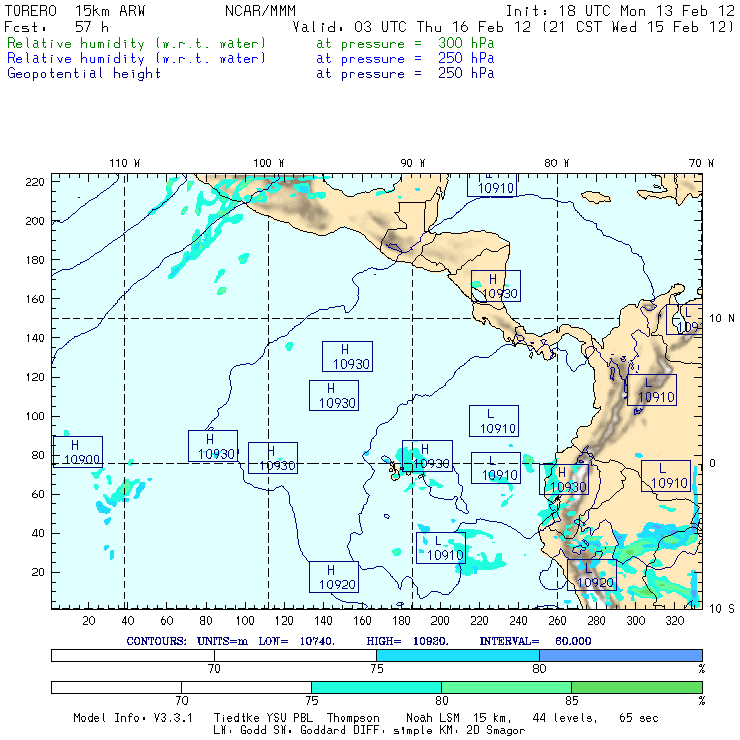Click the 'Tiedtke YSU PBL' model text

[x=263, y=718]
